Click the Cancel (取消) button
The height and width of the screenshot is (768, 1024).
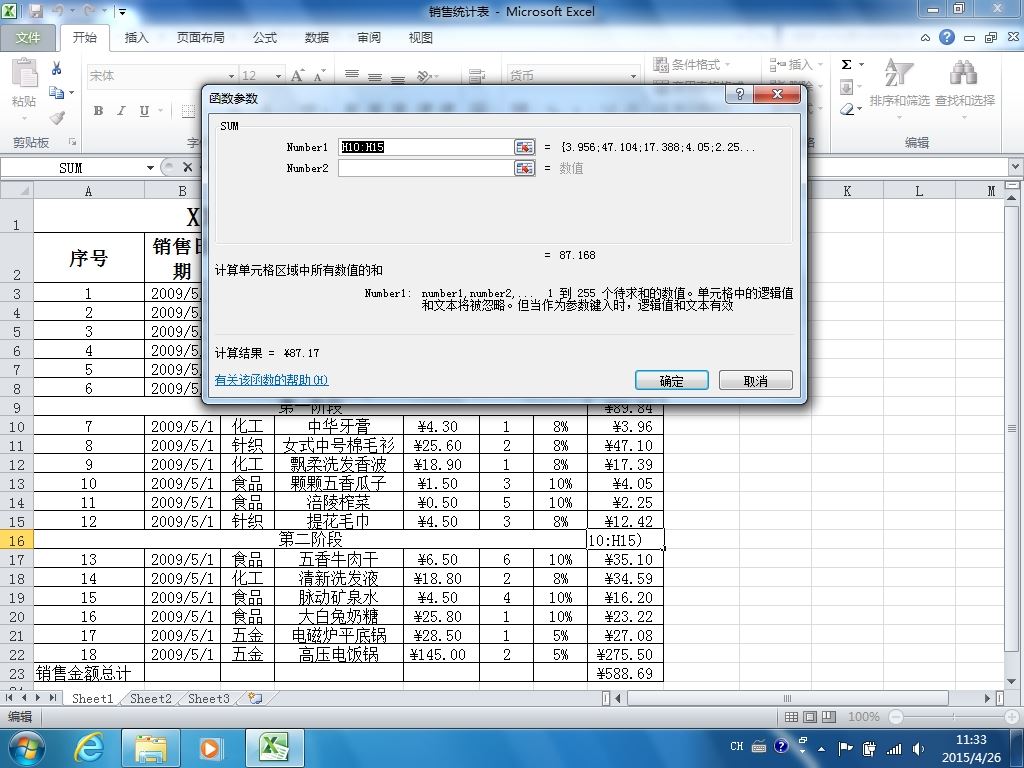pos(756,381)
